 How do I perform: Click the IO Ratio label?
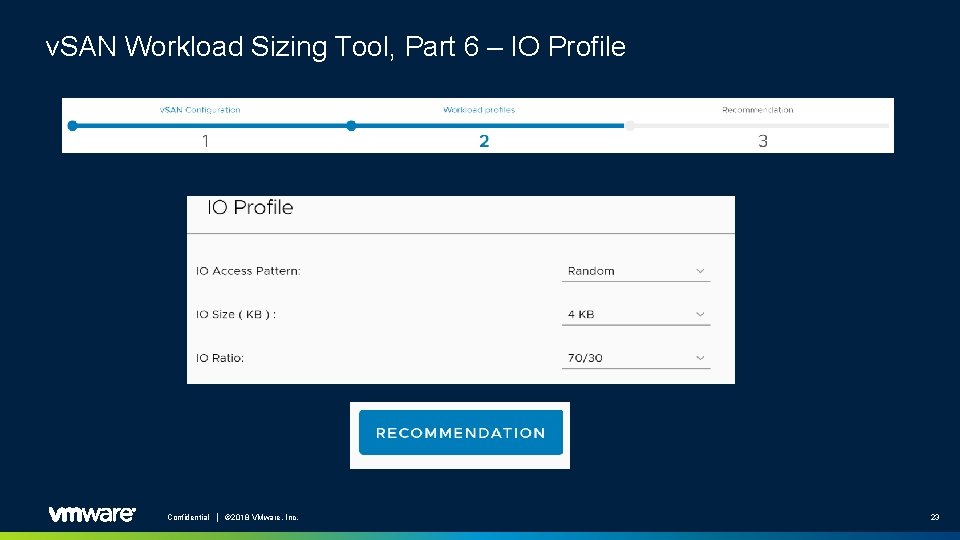click(220, 358)
